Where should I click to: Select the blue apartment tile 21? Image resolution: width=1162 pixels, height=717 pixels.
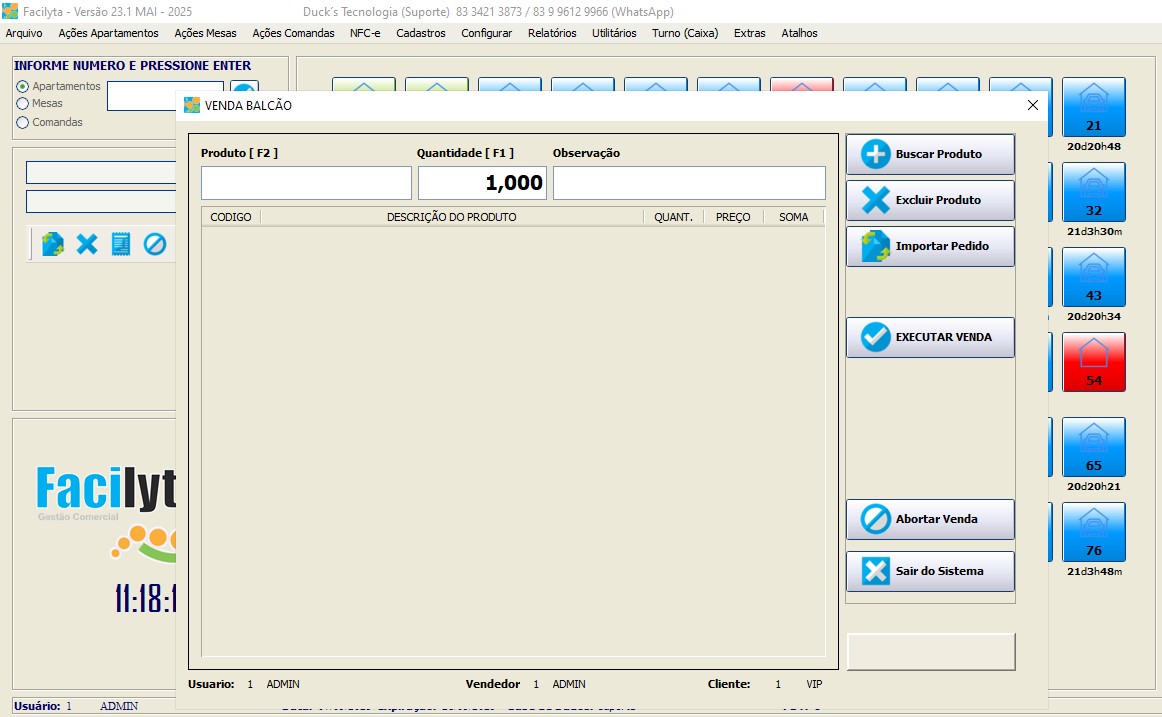coord(1093,107)
